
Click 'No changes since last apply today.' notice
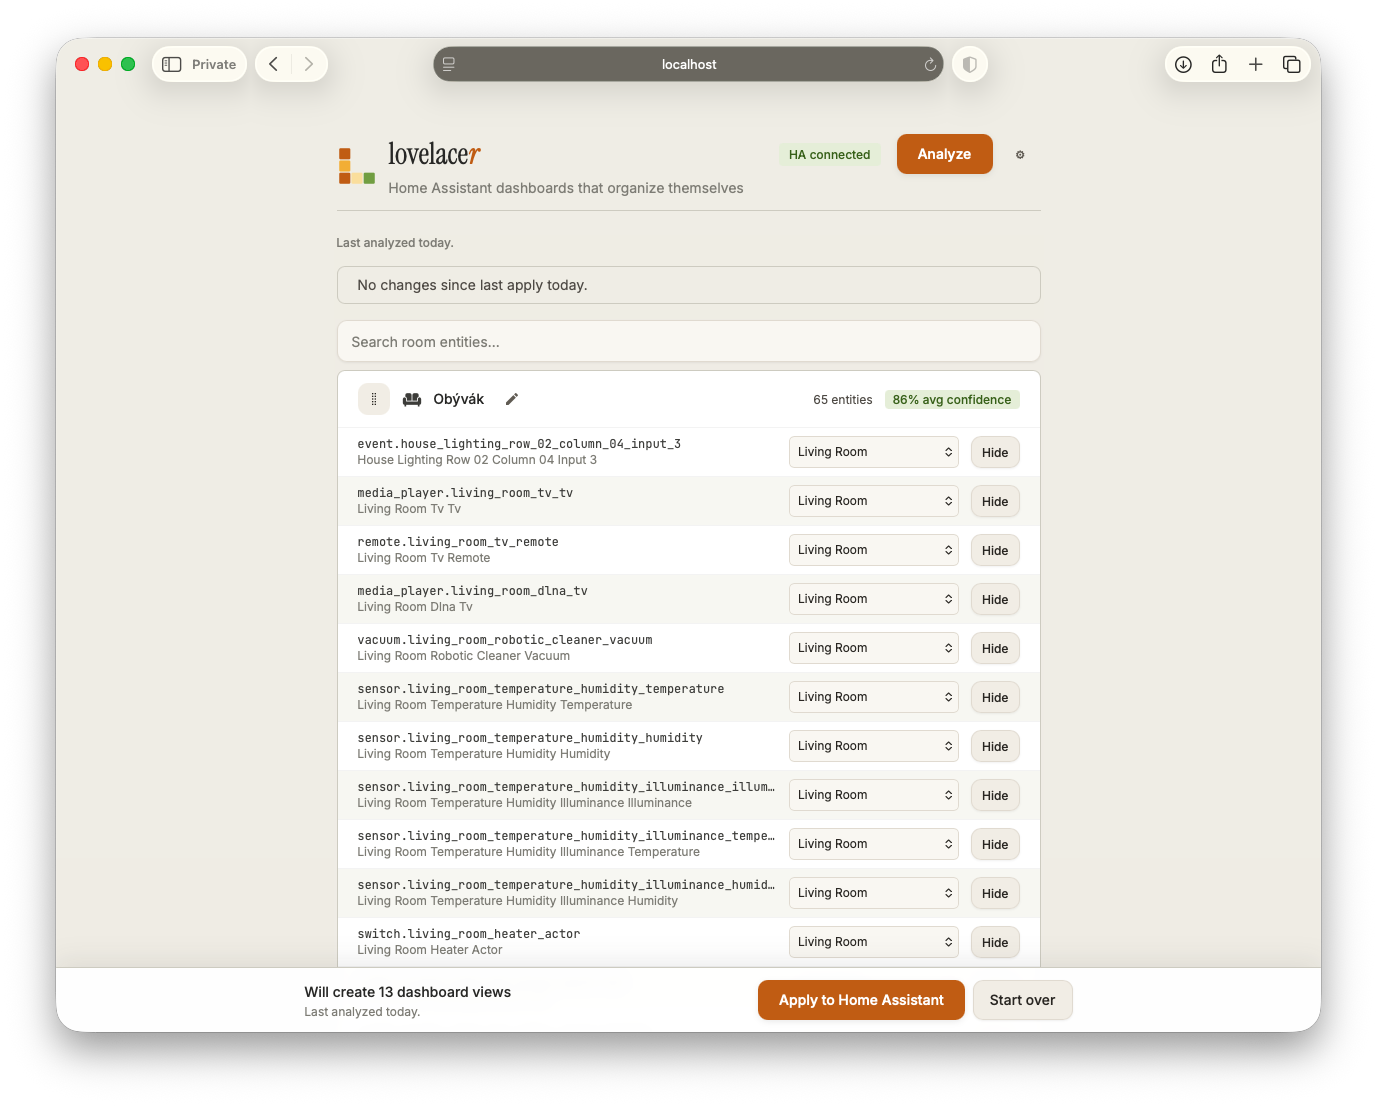(689, 285)
